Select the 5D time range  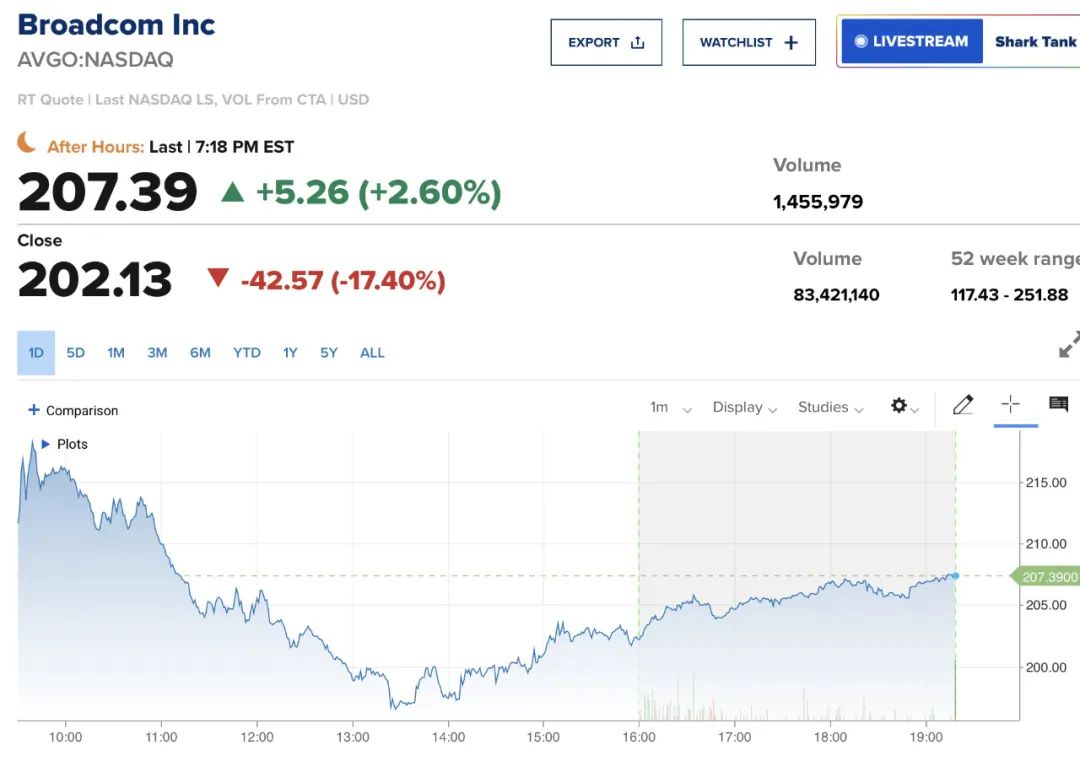[x=76, y=353]
